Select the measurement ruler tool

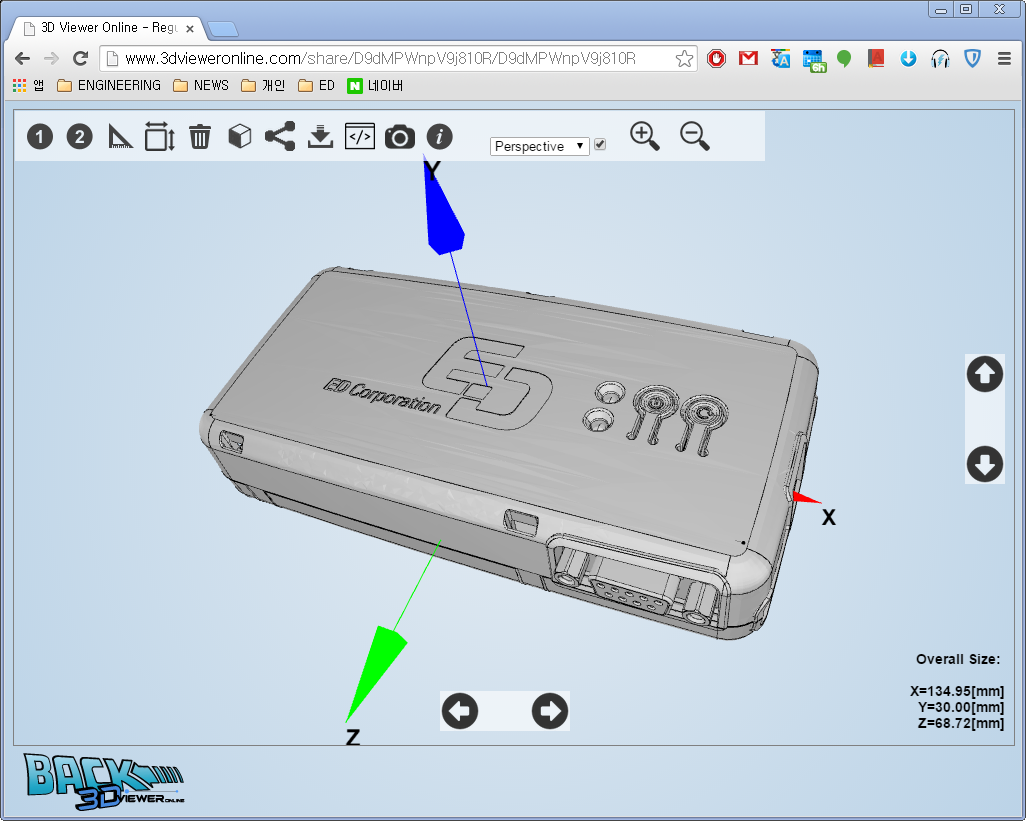120,137
